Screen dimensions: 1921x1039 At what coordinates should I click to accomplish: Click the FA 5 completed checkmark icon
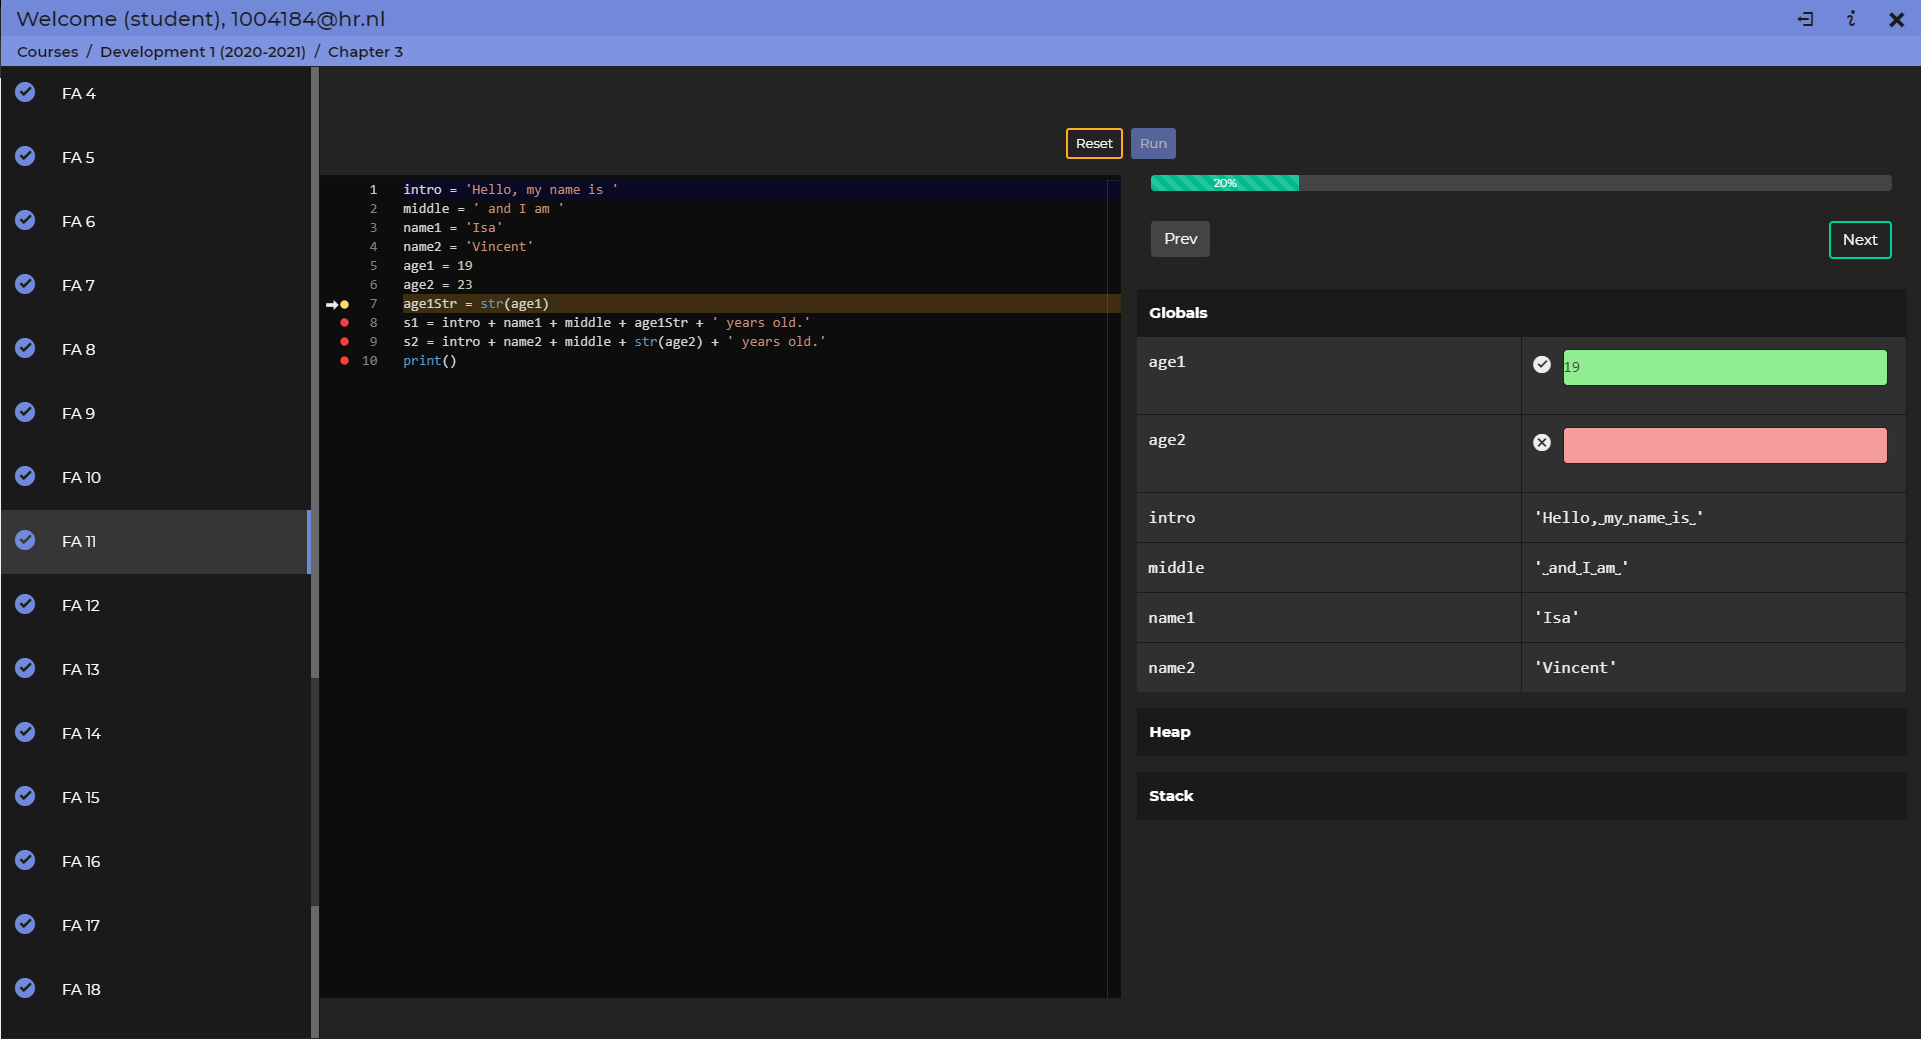click(26, 156)
